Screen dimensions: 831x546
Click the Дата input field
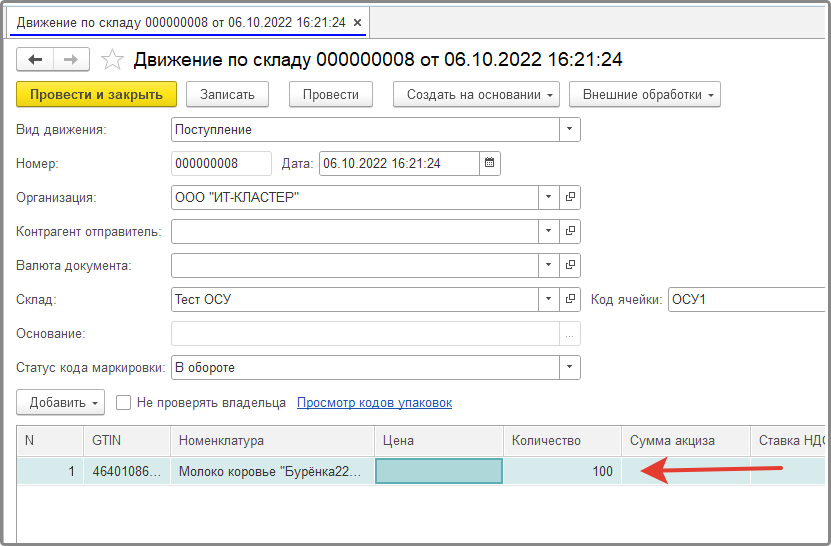point(399,163)
